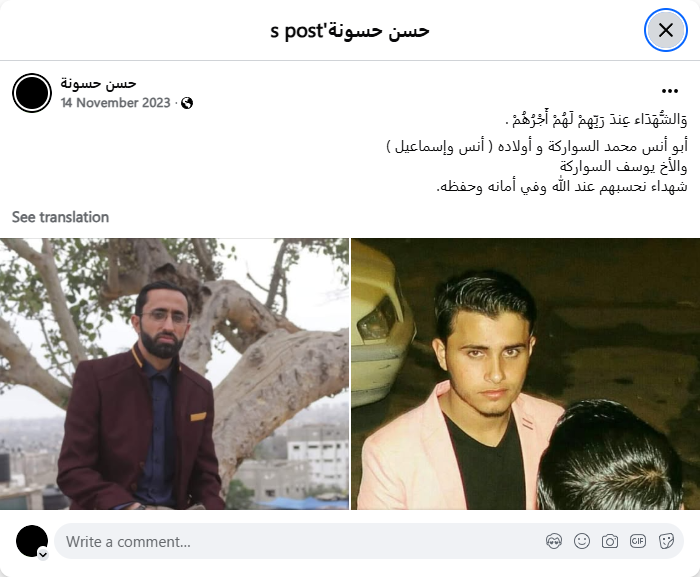The width and height of the screenshot is (700, 577).
Task: Open the right photo with pink jacket
Action: coord(525,374)
